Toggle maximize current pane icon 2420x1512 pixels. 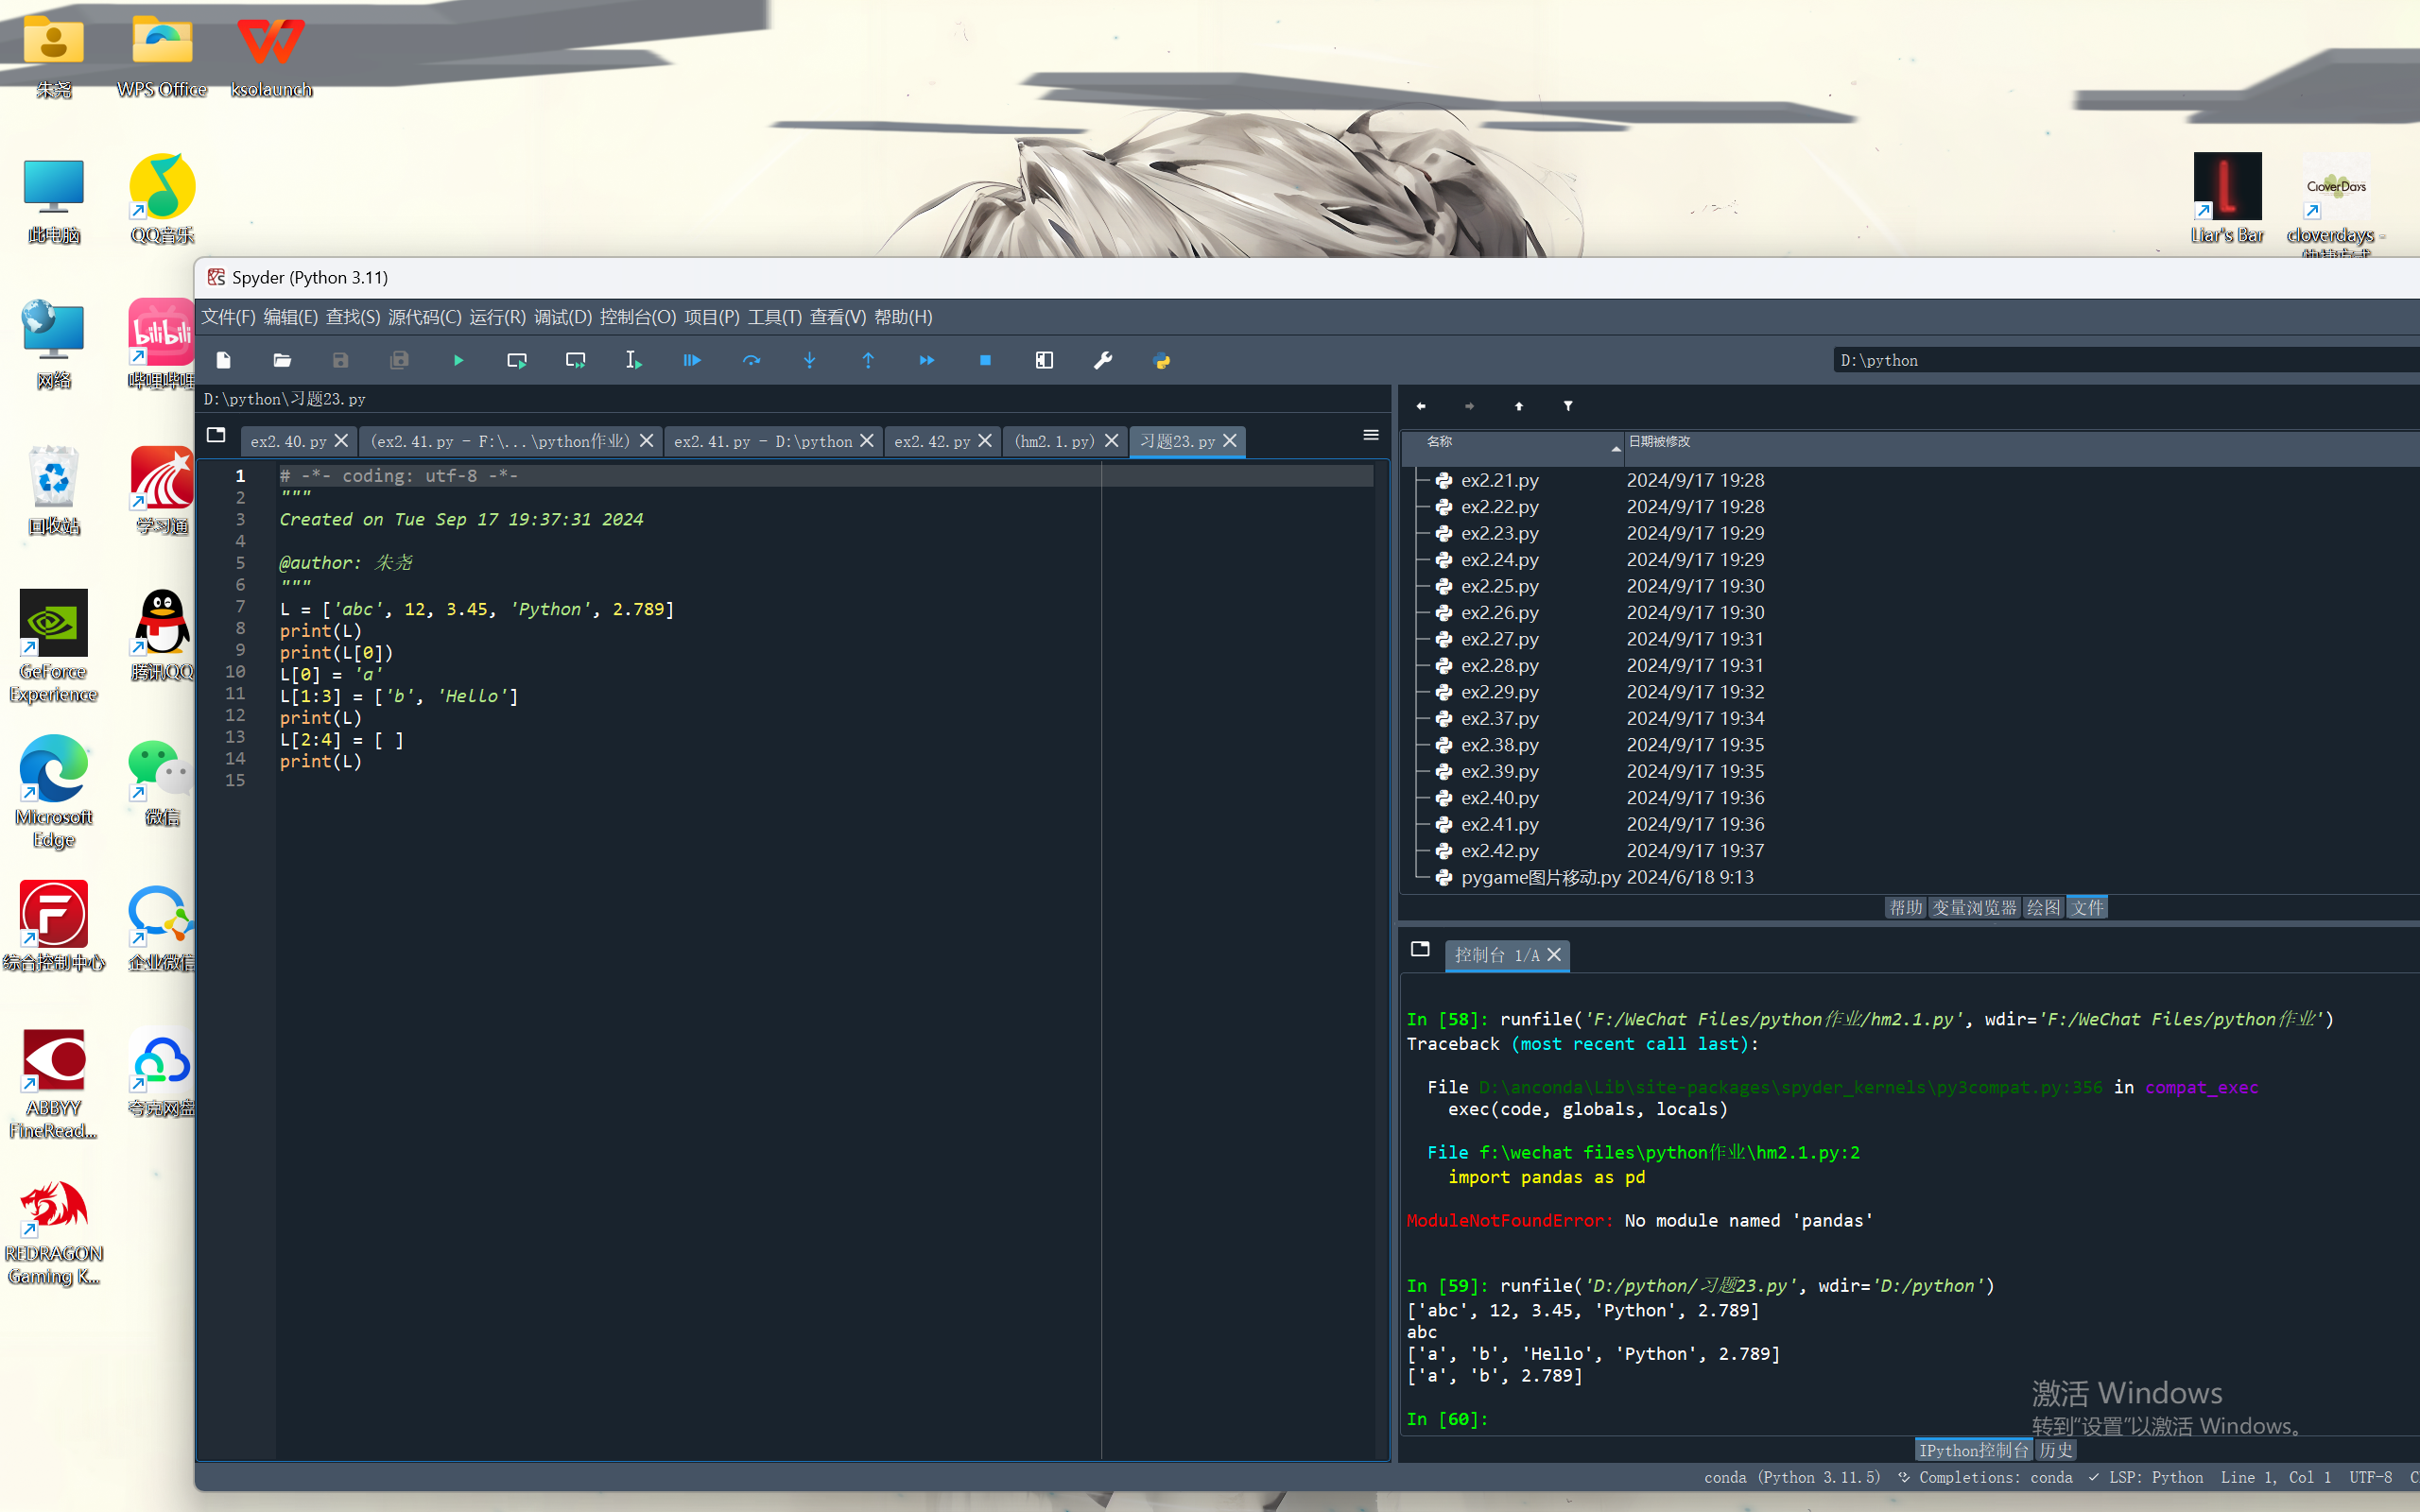(1044, 360)
